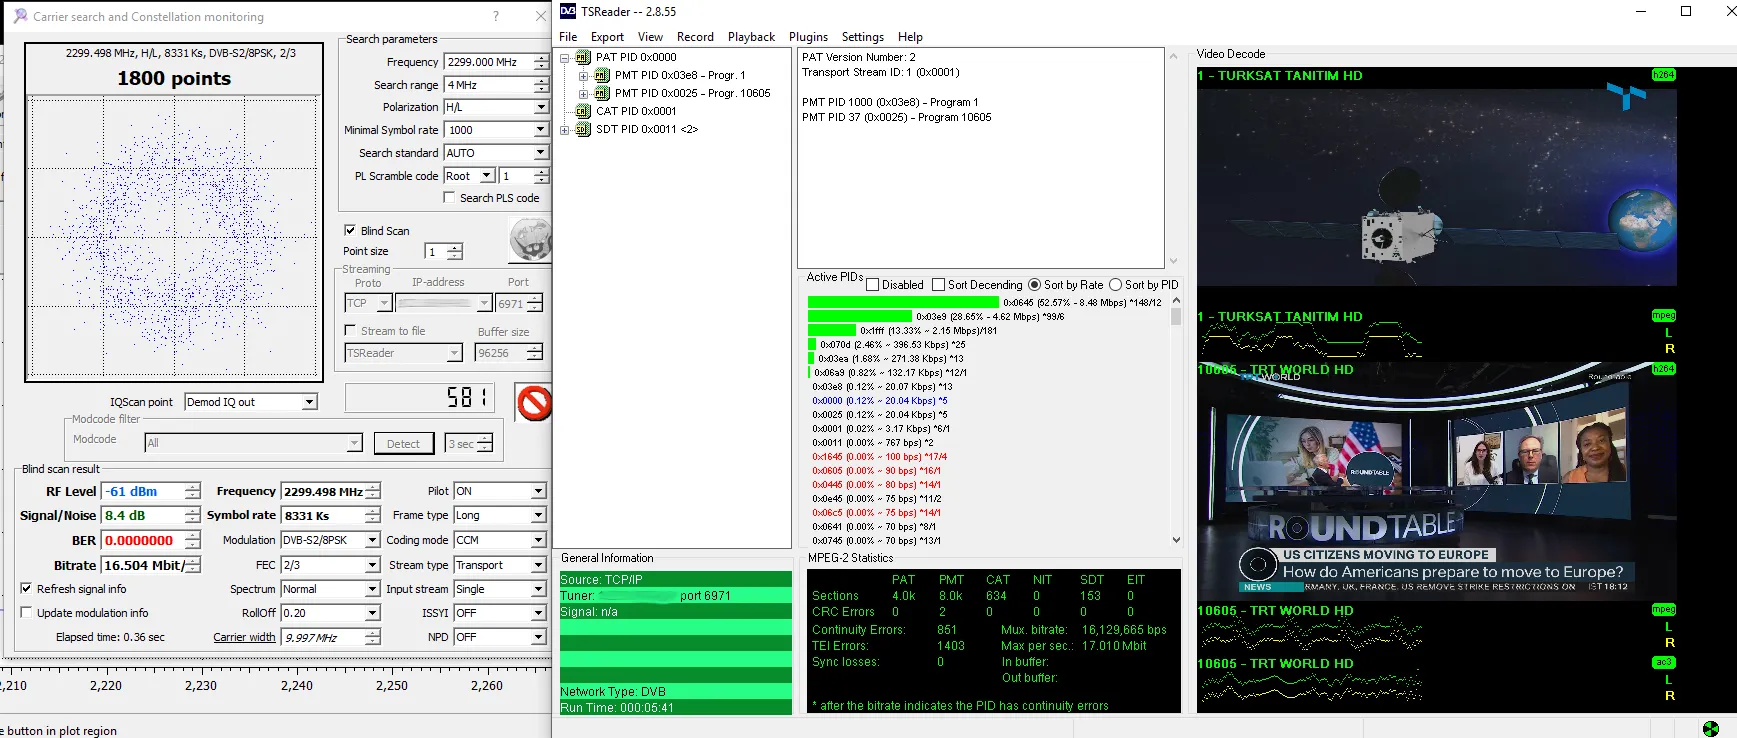This screenshot has height=738, width=1737.
Task: Open the Plugins menu
Action: pos(807,37)
